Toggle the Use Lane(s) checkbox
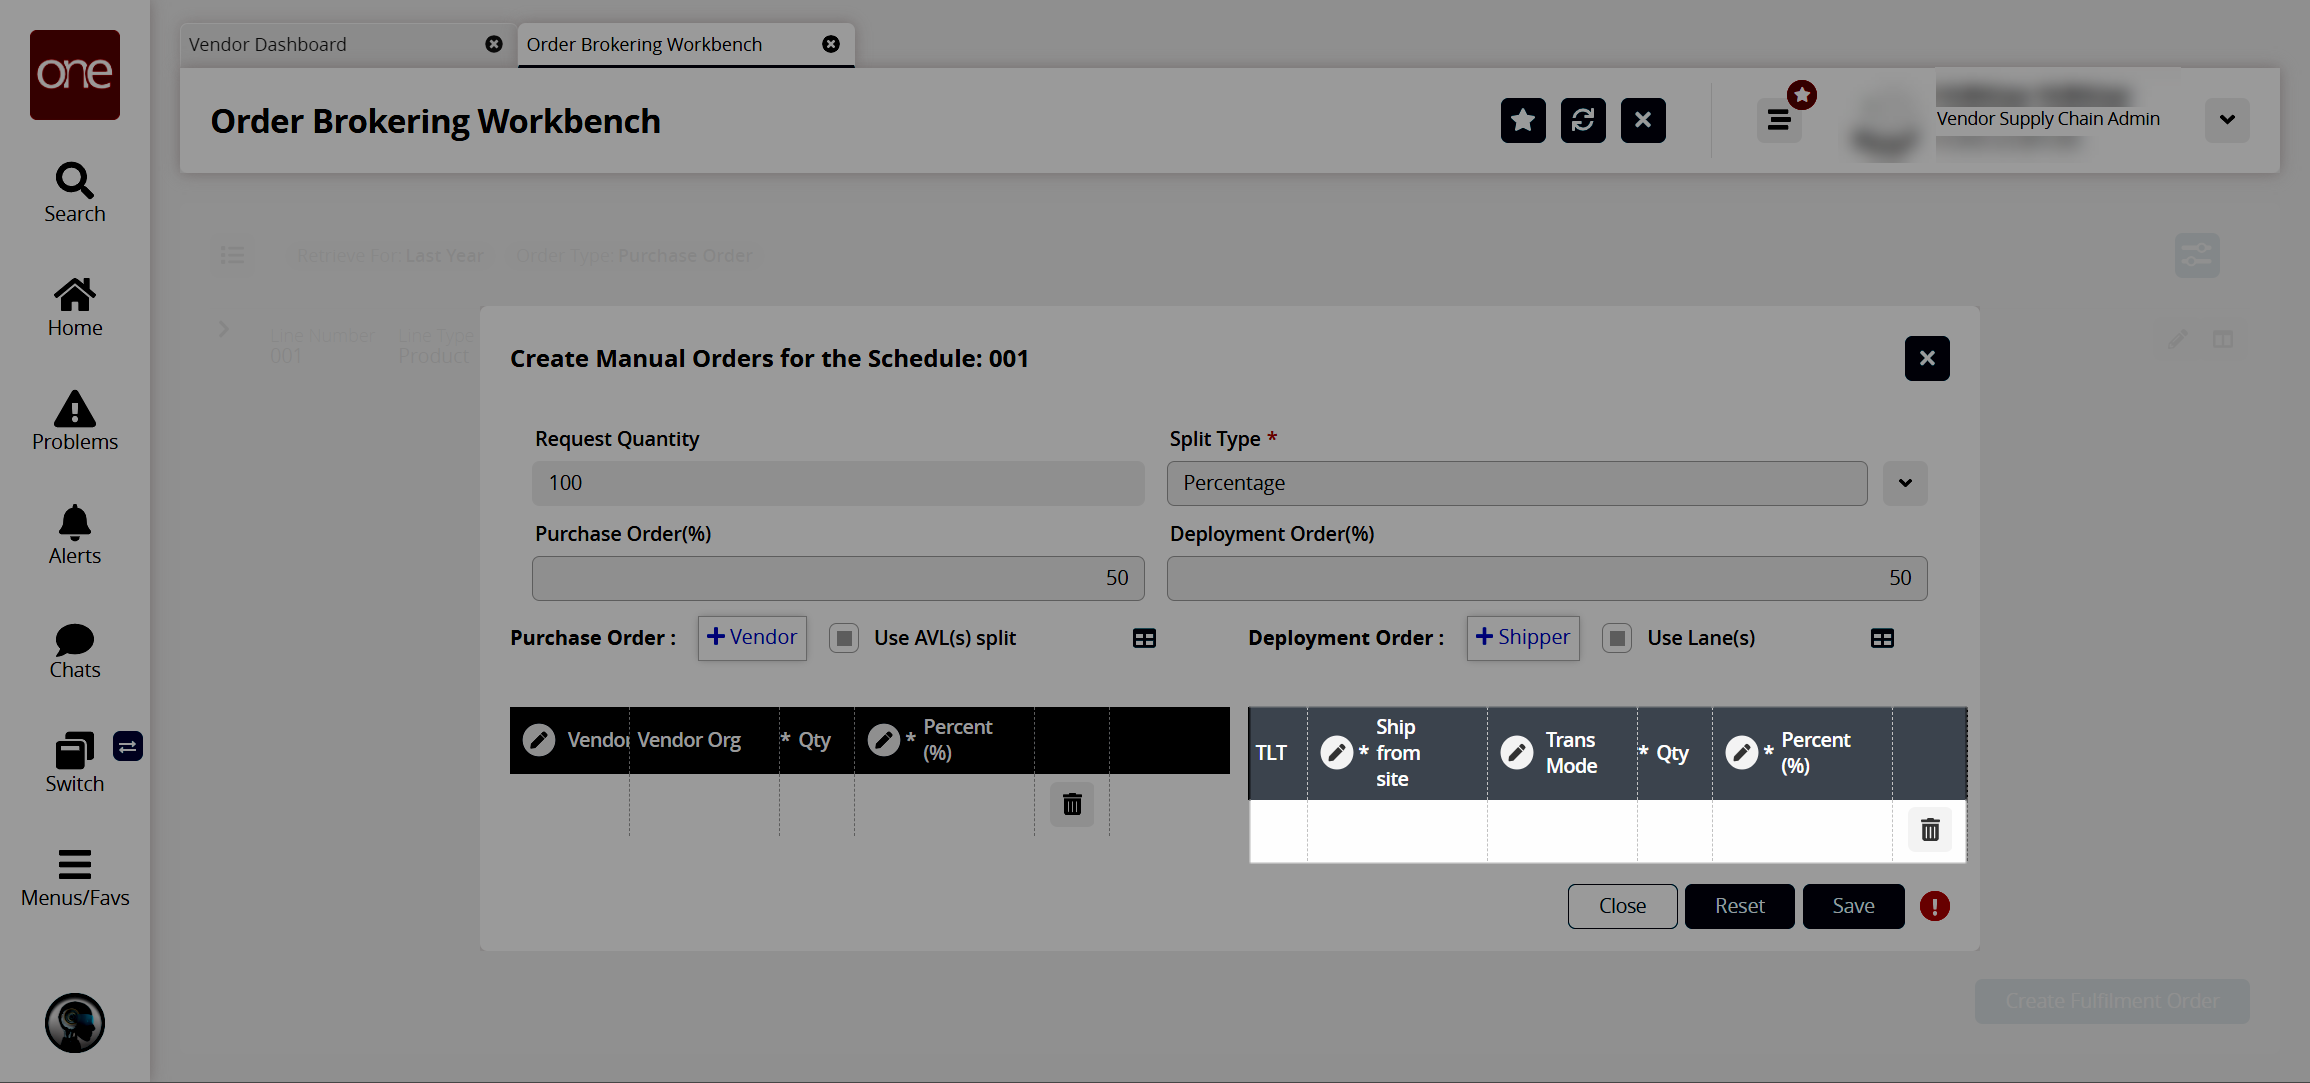 point(1617,638)
